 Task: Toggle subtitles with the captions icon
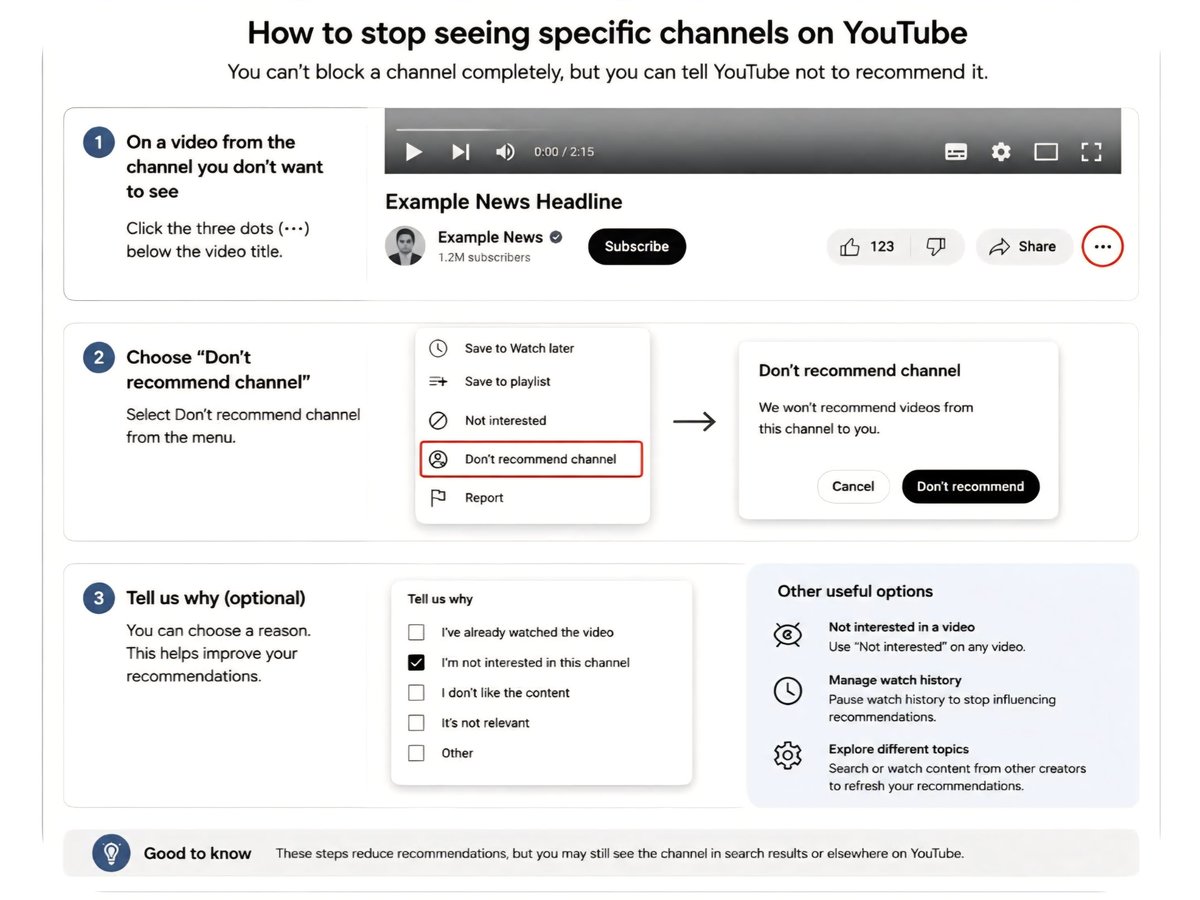(x=956, y=152)
